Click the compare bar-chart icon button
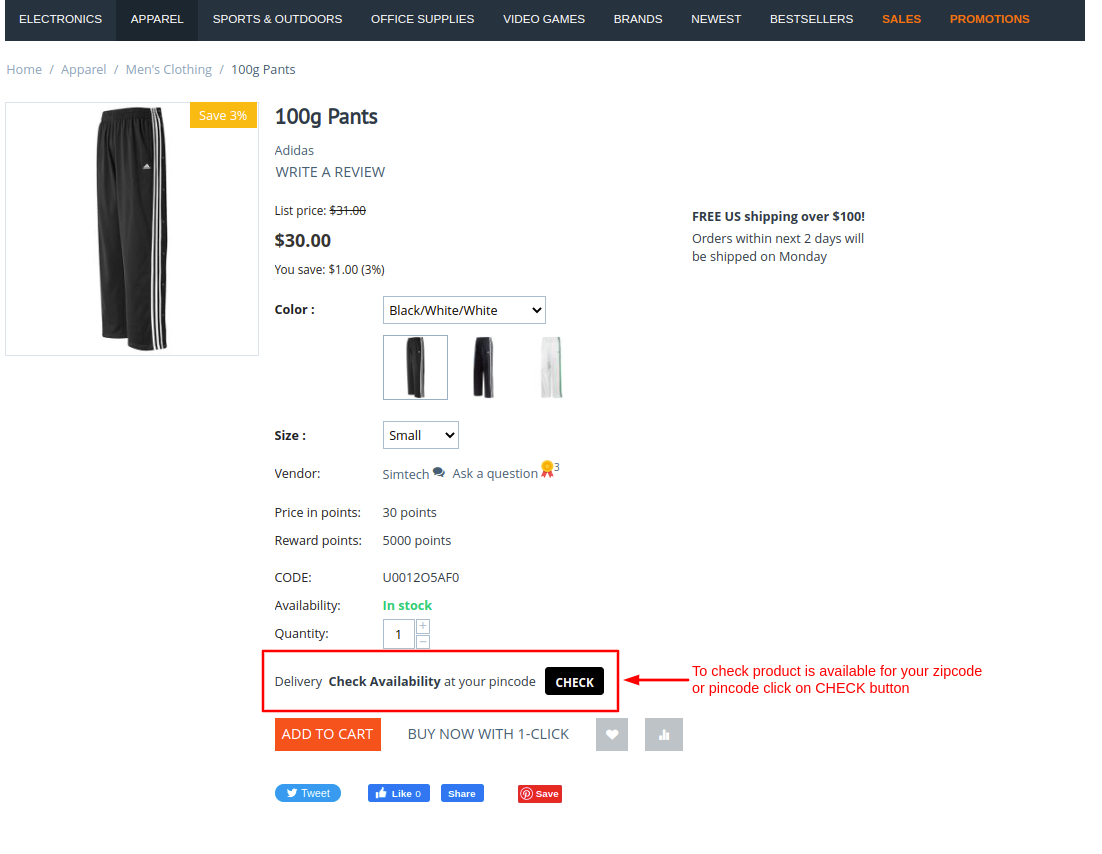The width and height of the screenshot is (1102, 854). coord(663,735)
